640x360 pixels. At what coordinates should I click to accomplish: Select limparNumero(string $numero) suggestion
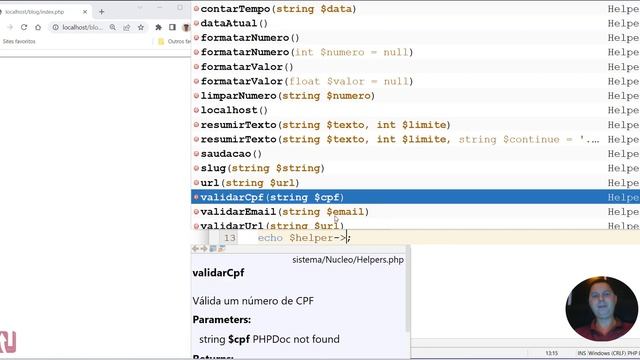pyautogui.click(x=416, y=96)
